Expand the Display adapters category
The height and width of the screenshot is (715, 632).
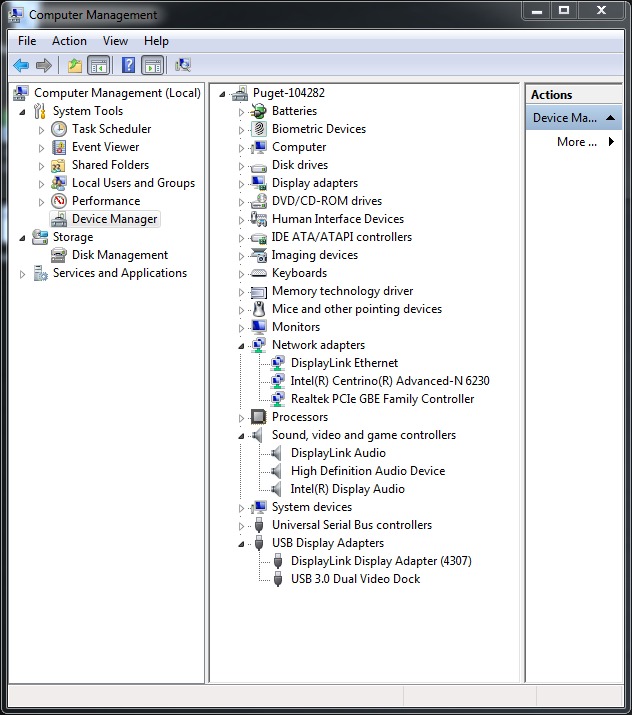(241, 184)
